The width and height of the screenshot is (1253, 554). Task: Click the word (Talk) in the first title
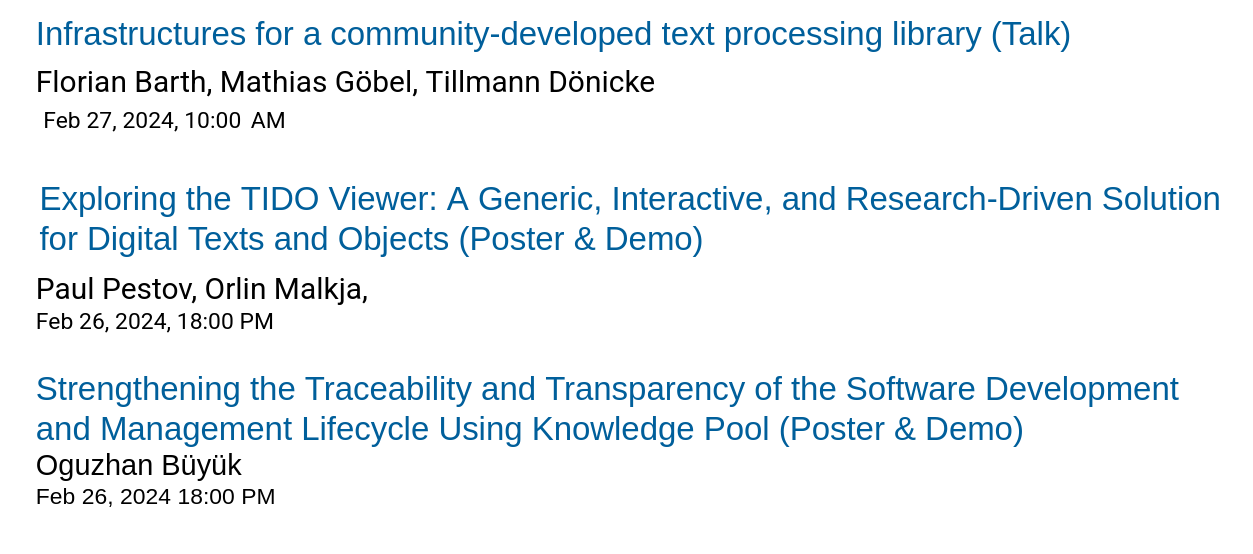click(x=1031, y=35)
